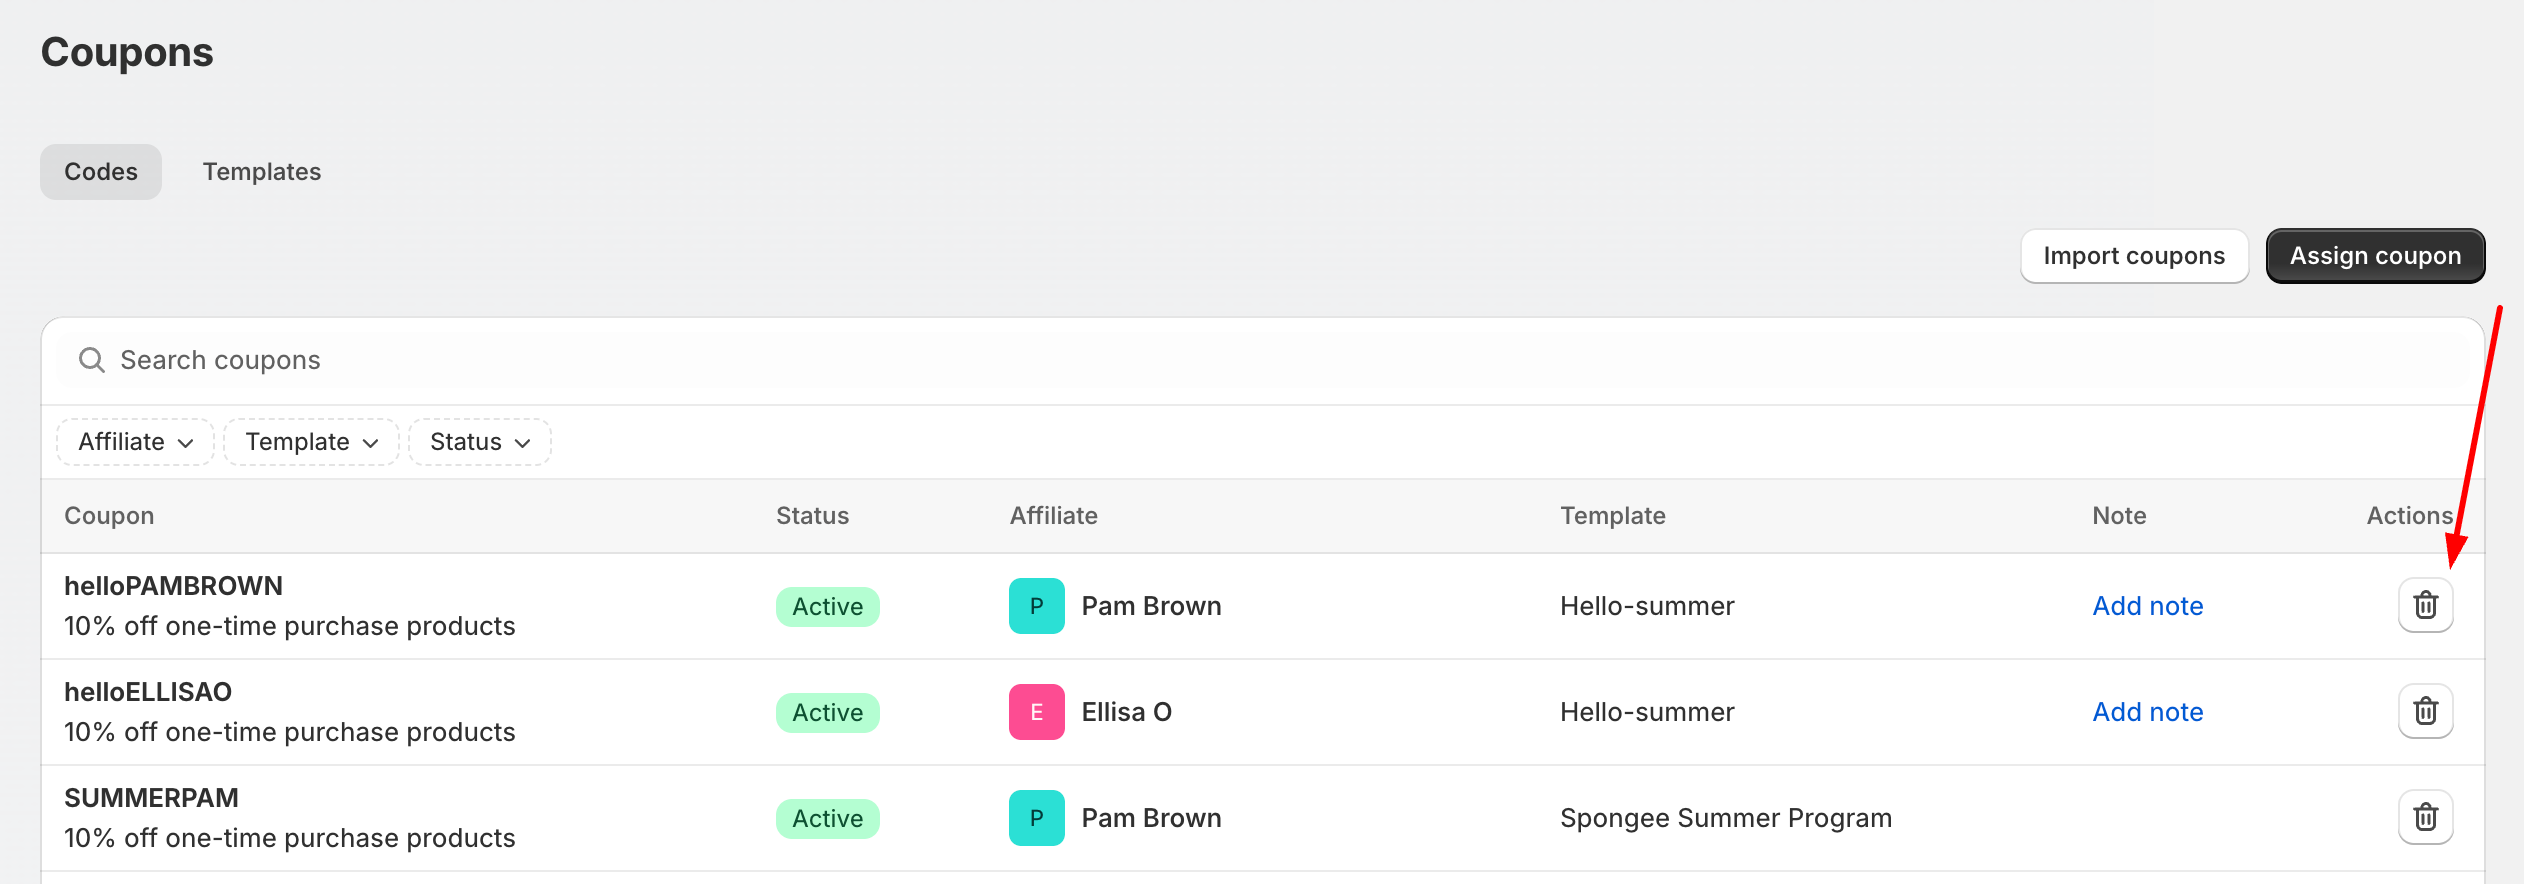
Task: Click trash icon for SUMMERPAM coupon
Action: tap(2425, 817)
